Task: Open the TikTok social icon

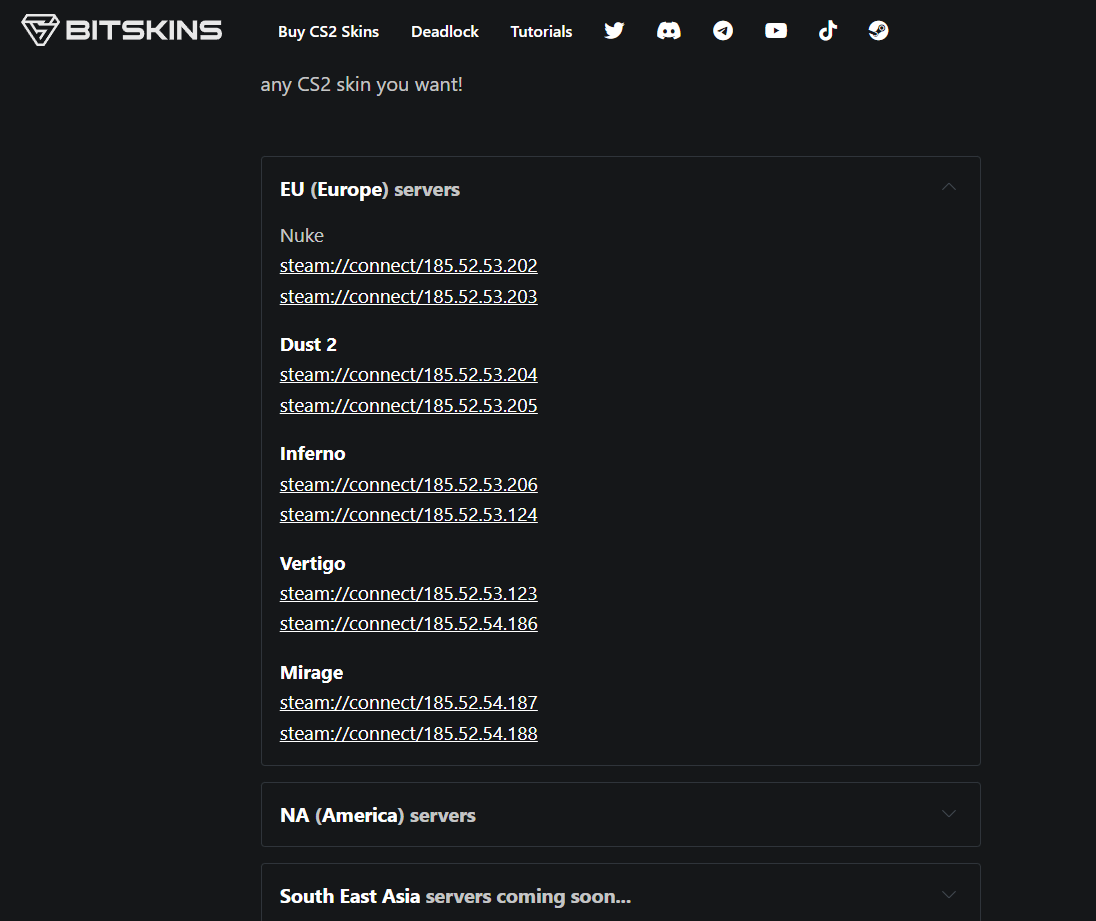Action: click(x=828, y=31)
